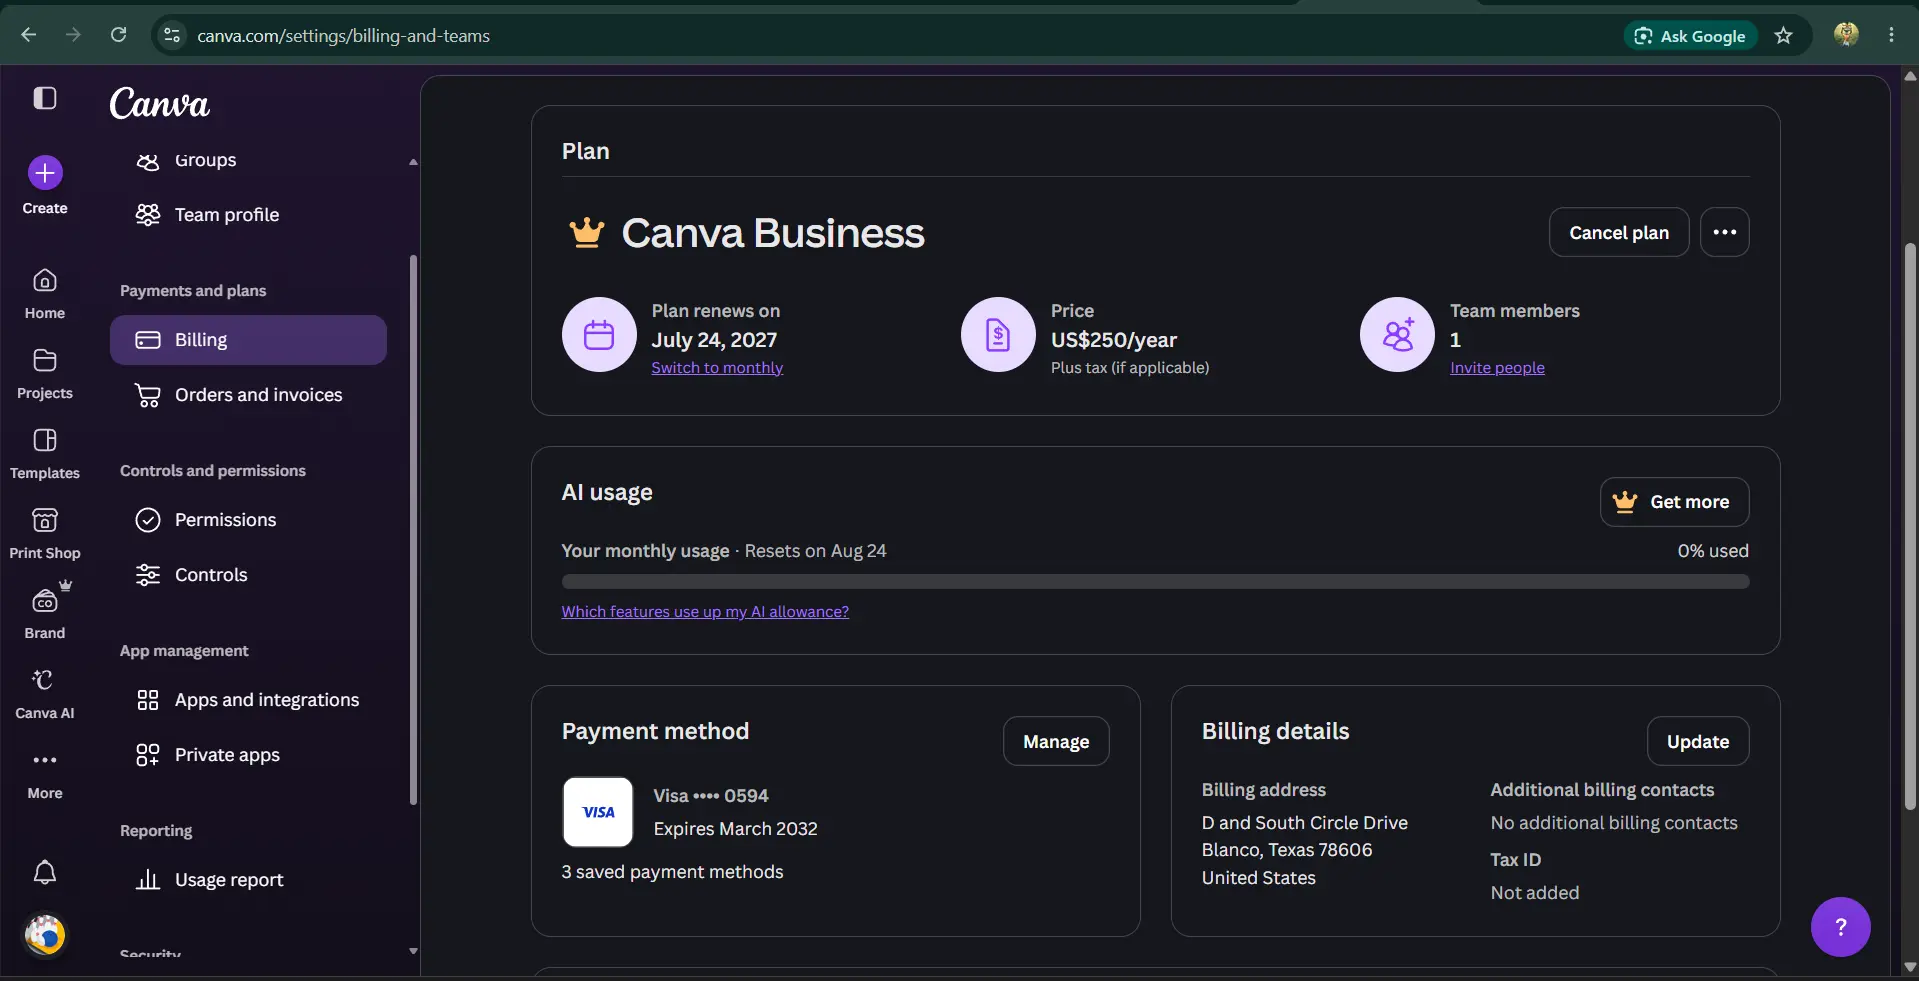This screenshot has height=981, width=1919.
Task: Click Get more AI usage button
Action: (1674, 502)
